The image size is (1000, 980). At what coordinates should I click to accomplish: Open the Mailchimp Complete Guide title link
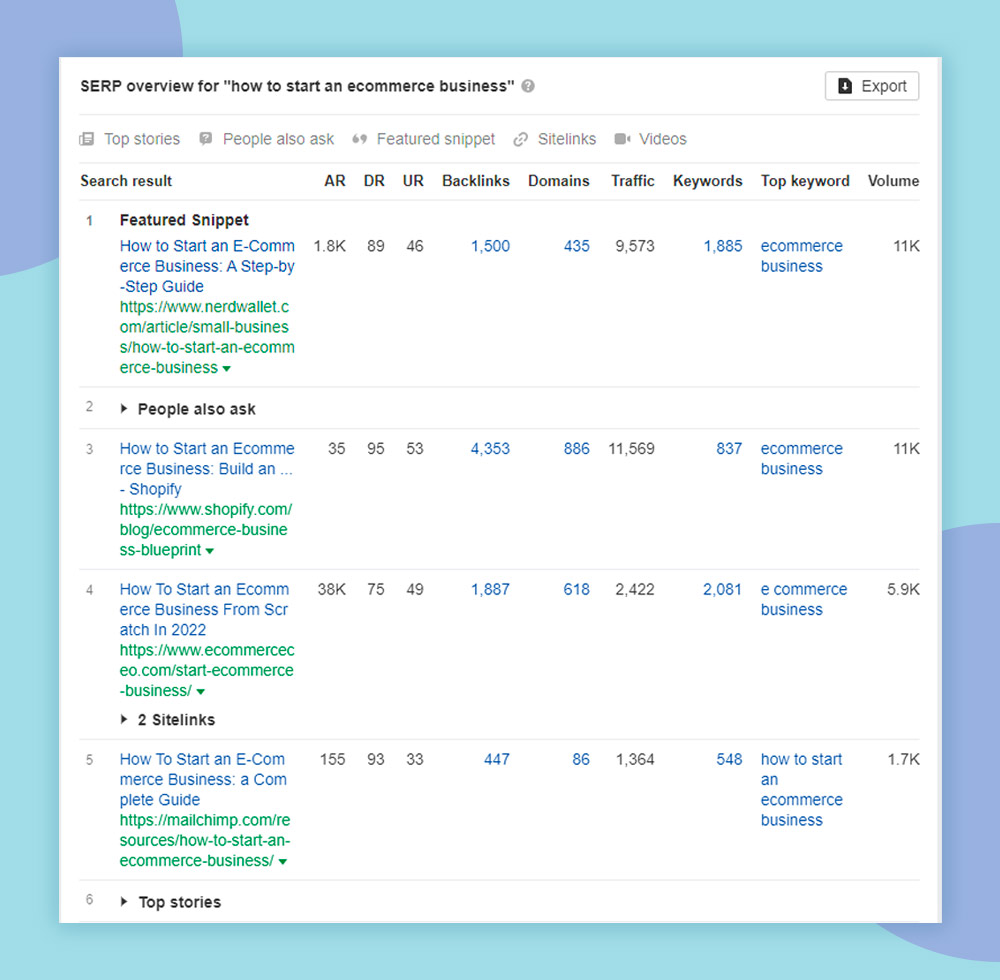(203, 779)
